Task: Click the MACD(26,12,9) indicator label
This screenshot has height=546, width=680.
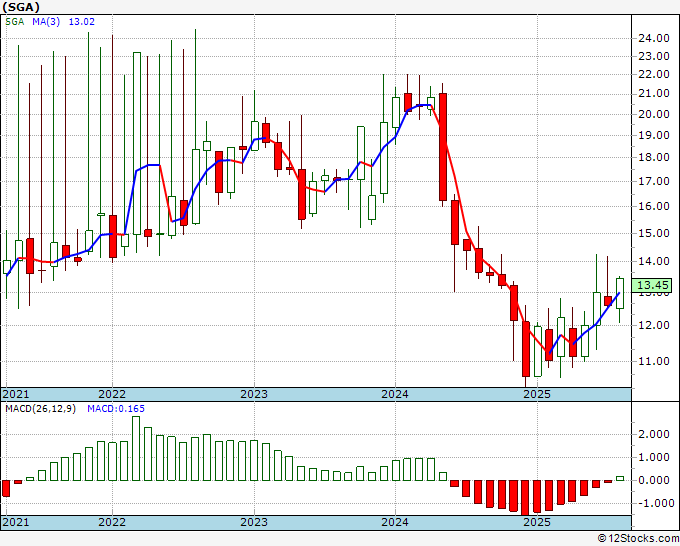Action: click(40, 409)
